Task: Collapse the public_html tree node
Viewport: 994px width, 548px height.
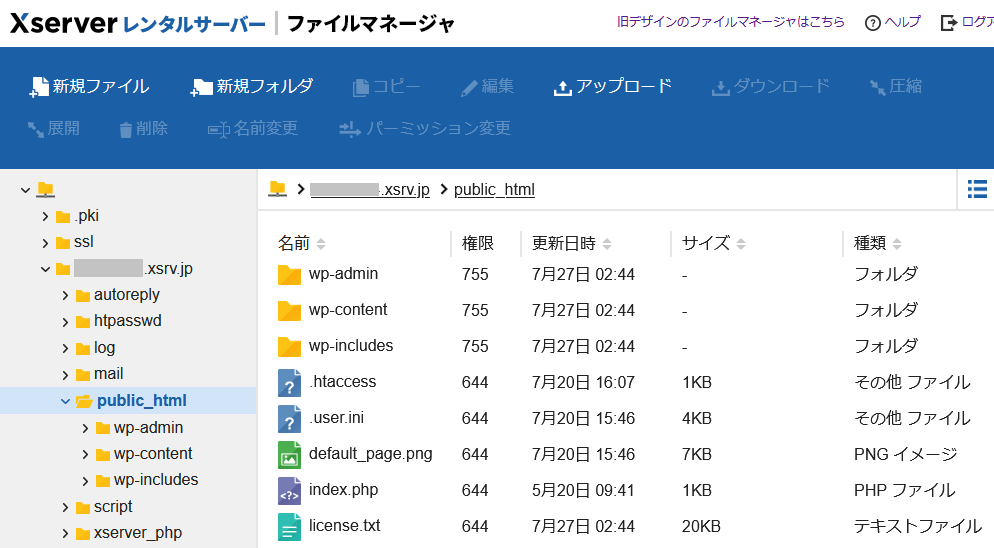Action: [x=65, y=401]
